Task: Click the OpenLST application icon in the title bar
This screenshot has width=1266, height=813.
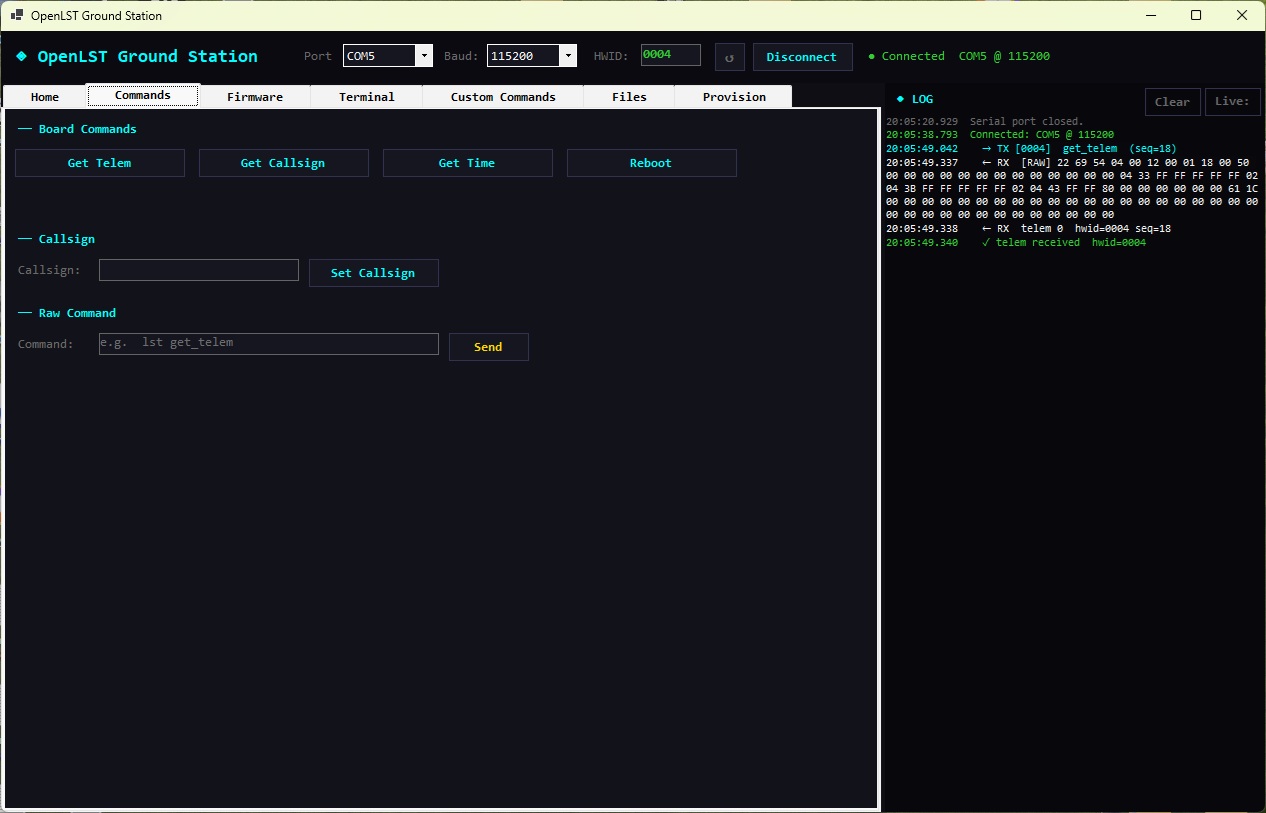Action: pos(16,15)
